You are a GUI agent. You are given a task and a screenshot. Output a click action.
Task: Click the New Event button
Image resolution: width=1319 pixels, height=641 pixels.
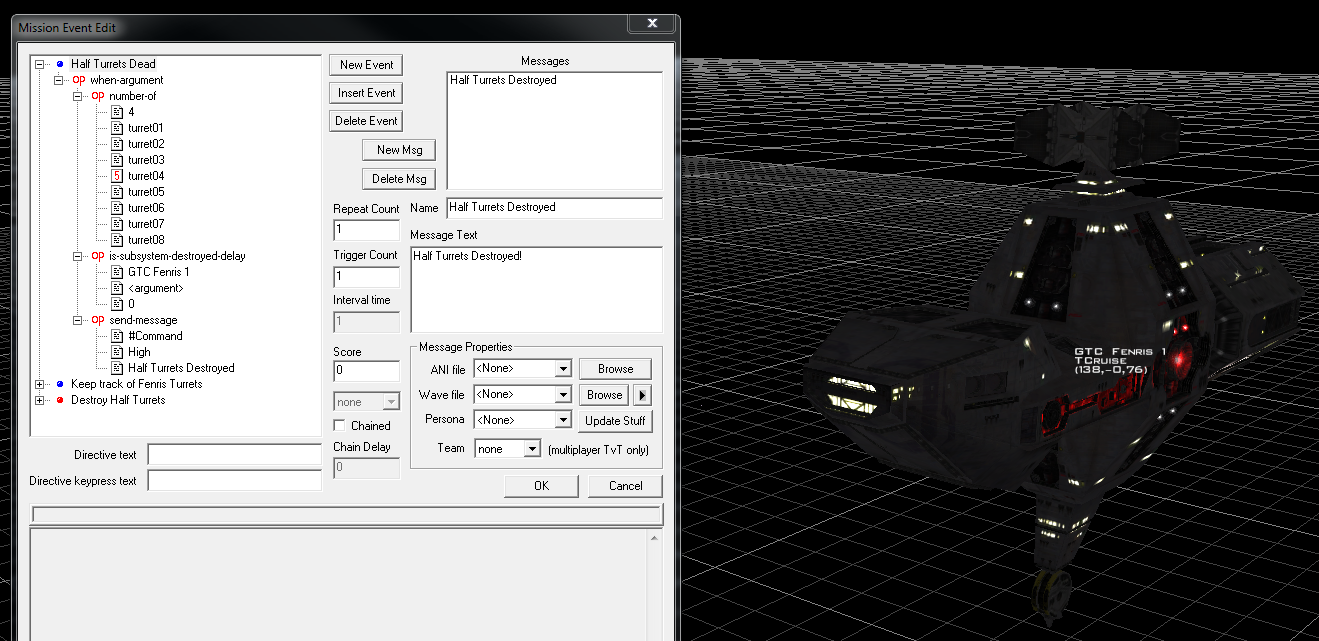click(x=367, y=65)
